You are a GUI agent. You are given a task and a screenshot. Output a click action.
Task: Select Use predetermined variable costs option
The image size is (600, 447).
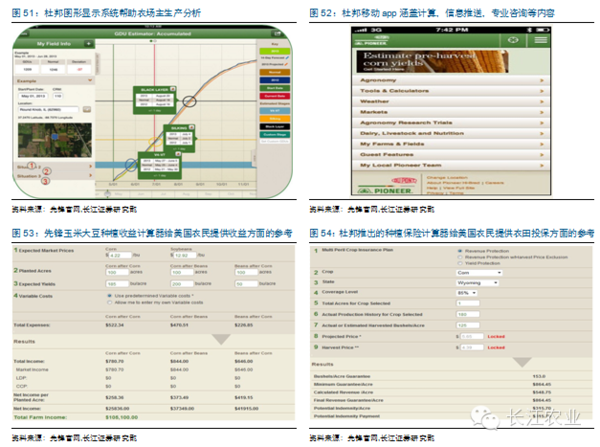click(x=107, y=295)
